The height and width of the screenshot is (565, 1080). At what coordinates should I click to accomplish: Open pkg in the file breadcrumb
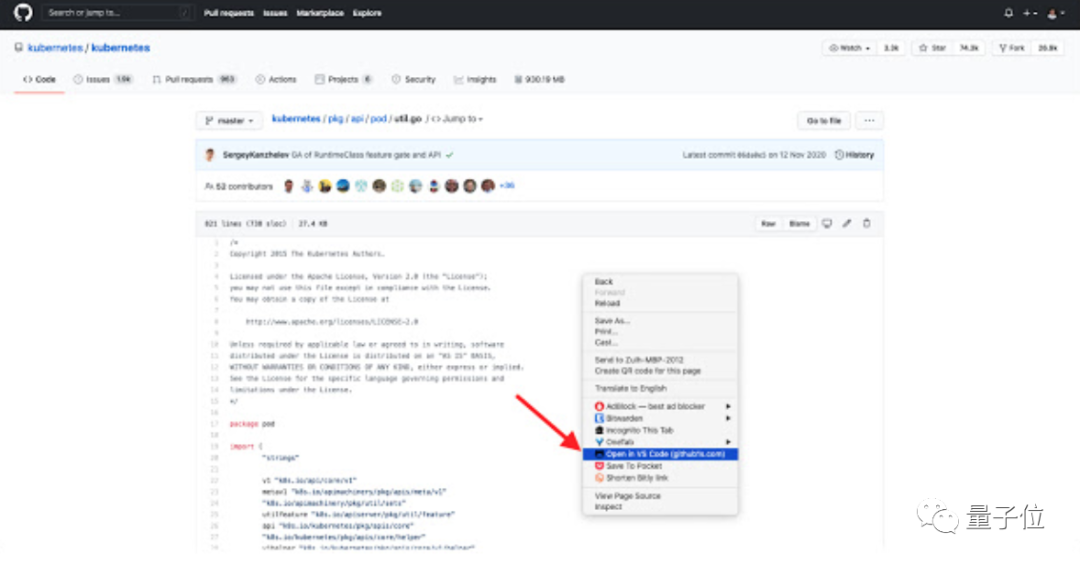335,119
